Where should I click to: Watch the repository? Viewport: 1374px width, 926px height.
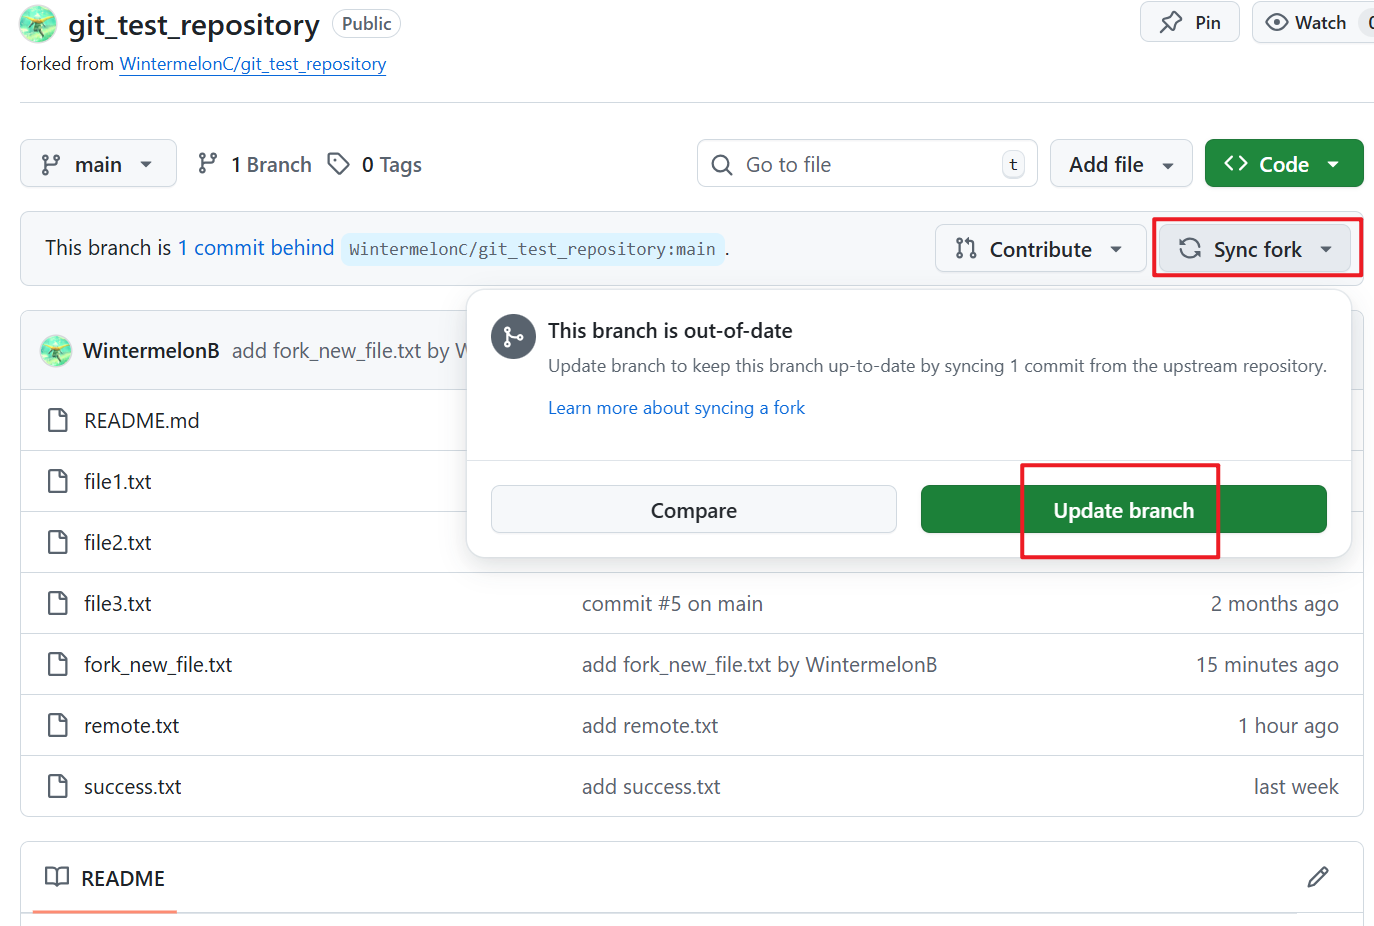click(1307, 23)
